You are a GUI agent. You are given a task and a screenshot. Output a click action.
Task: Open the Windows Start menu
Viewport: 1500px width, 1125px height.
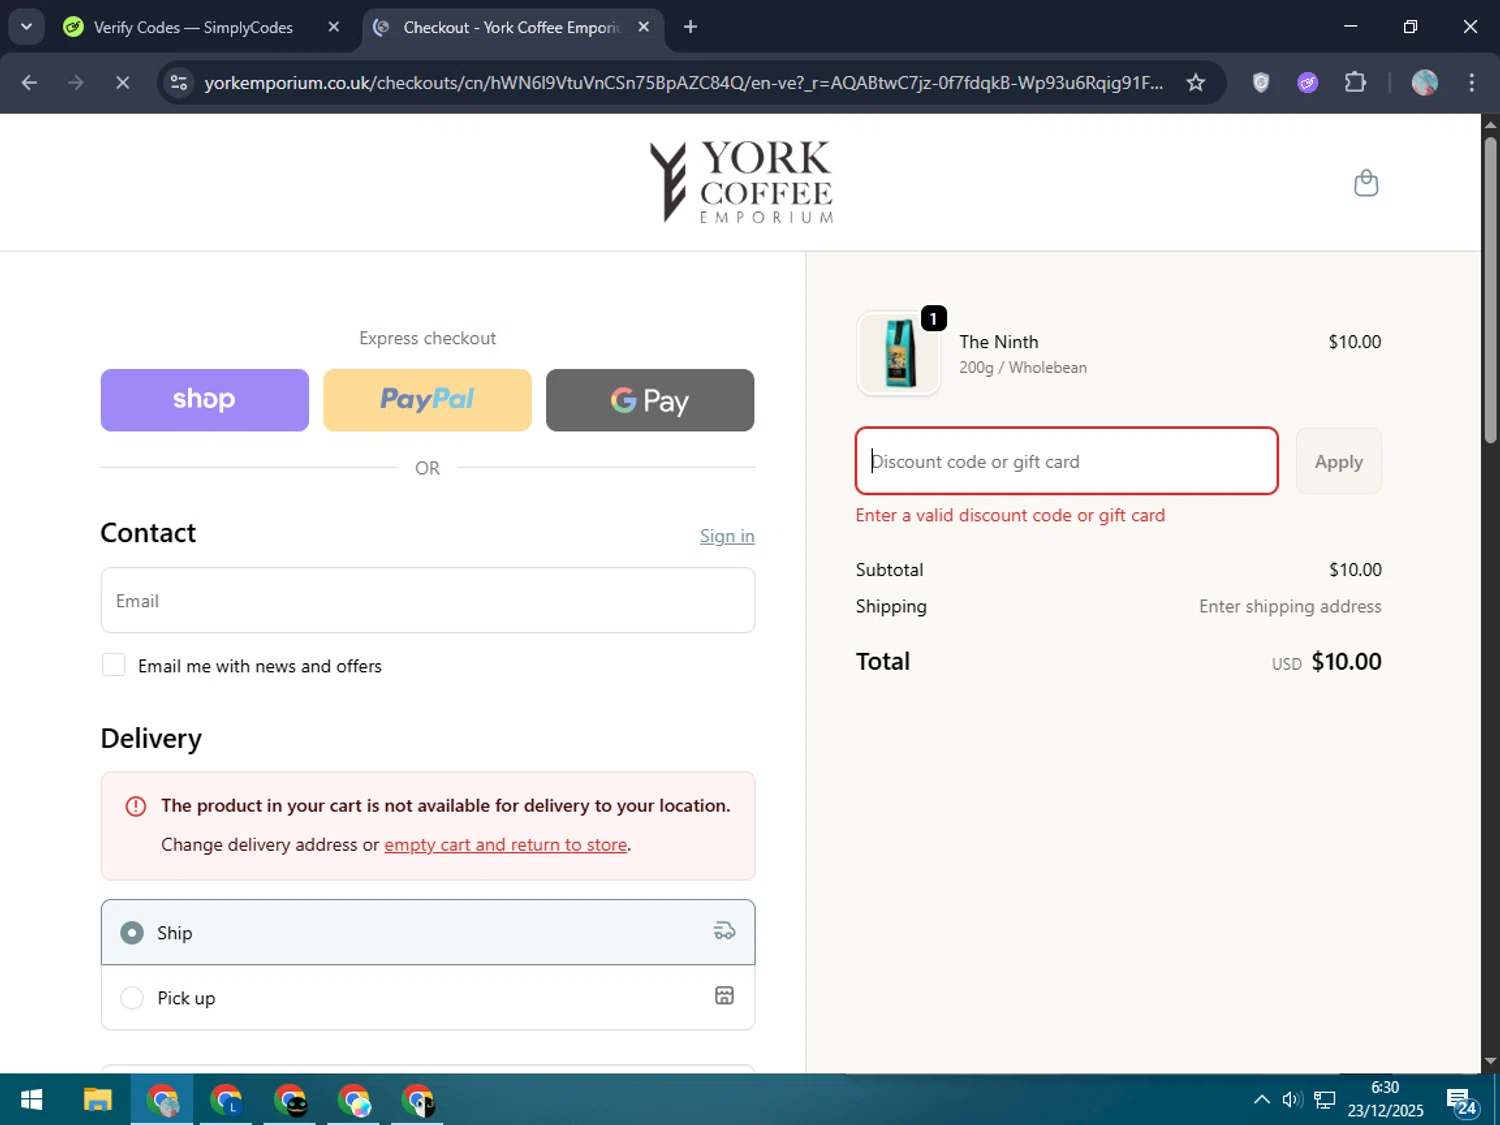[32, 1100]
